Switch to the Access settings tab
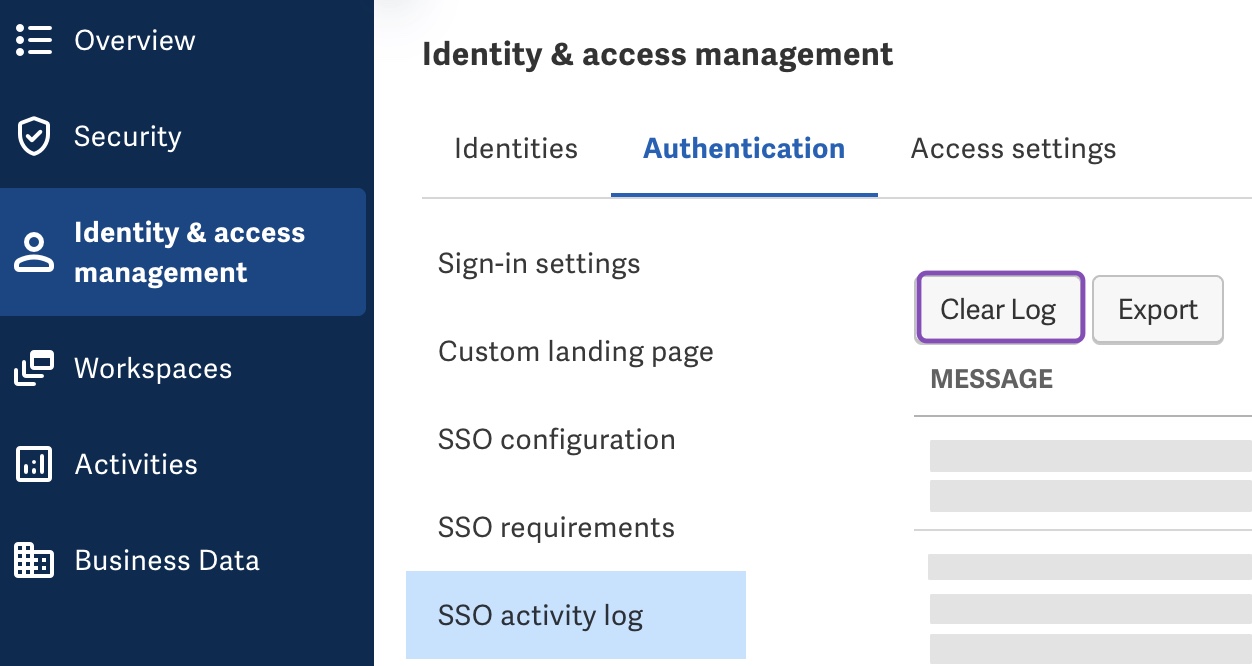This screenshot has height=666, width=1252. (1013, 149)
